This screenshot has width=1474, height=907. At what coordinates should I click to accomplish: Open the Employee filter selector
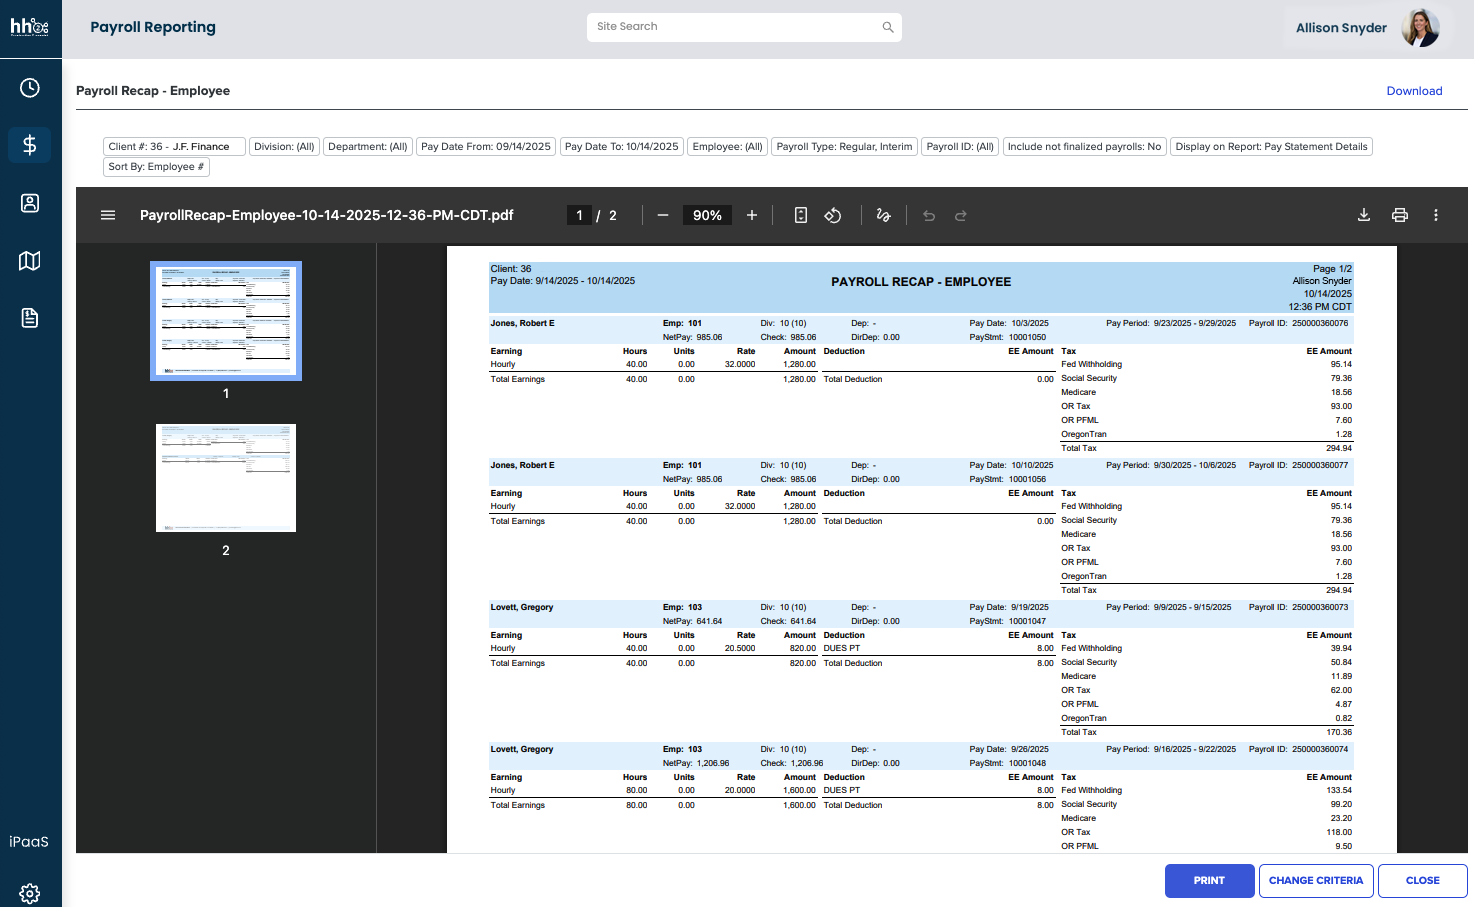pos(728,146)
